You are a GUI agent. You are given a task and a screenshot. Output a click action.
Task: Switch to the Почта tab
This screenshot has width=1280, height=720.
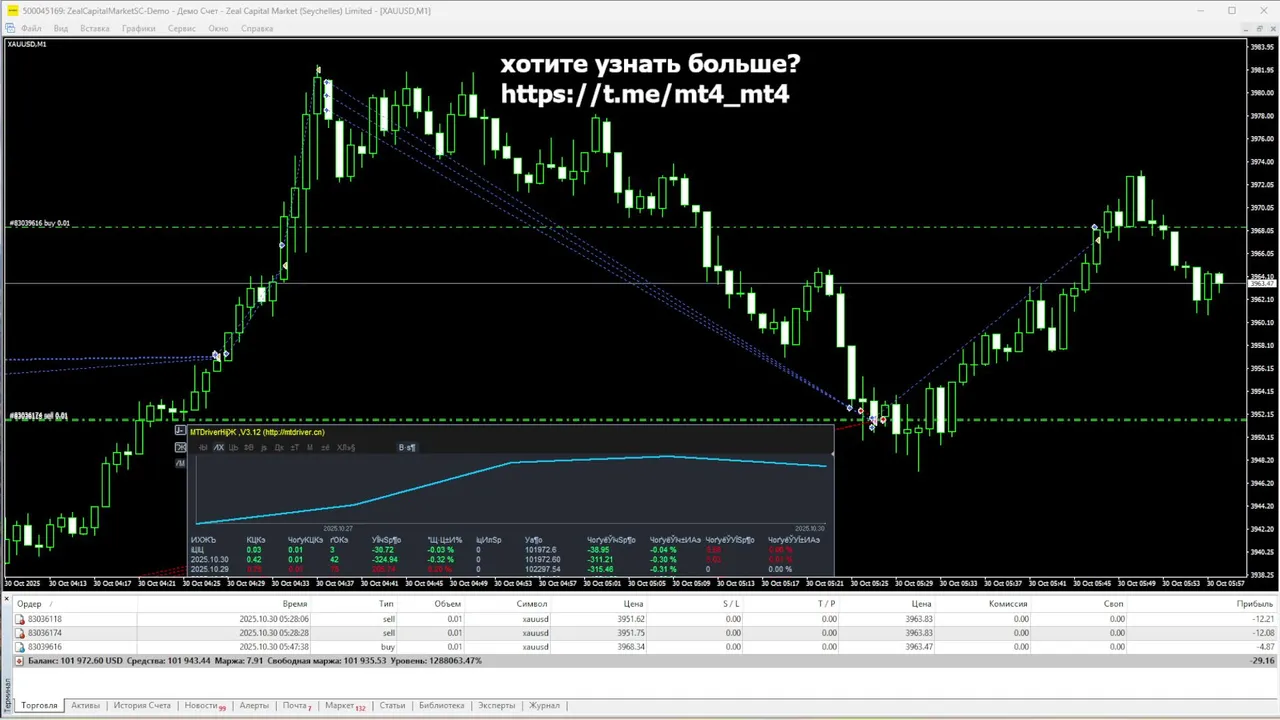point(296,706)
